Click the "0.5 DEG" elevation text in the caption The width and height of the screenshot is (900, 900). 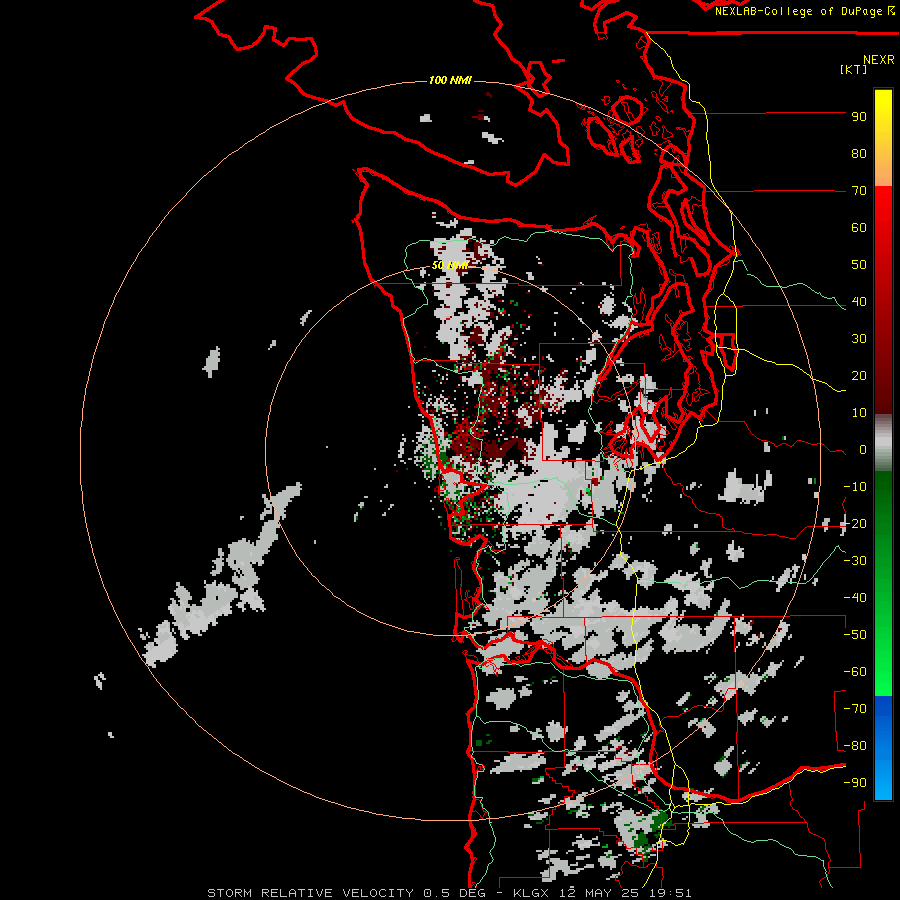pos(454,893)
